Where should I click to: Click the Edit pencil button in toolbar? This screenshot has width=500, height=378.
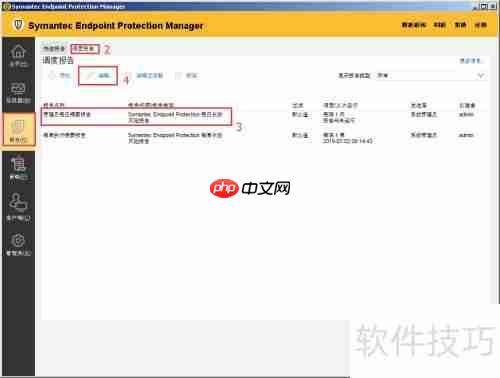point(98,76)
